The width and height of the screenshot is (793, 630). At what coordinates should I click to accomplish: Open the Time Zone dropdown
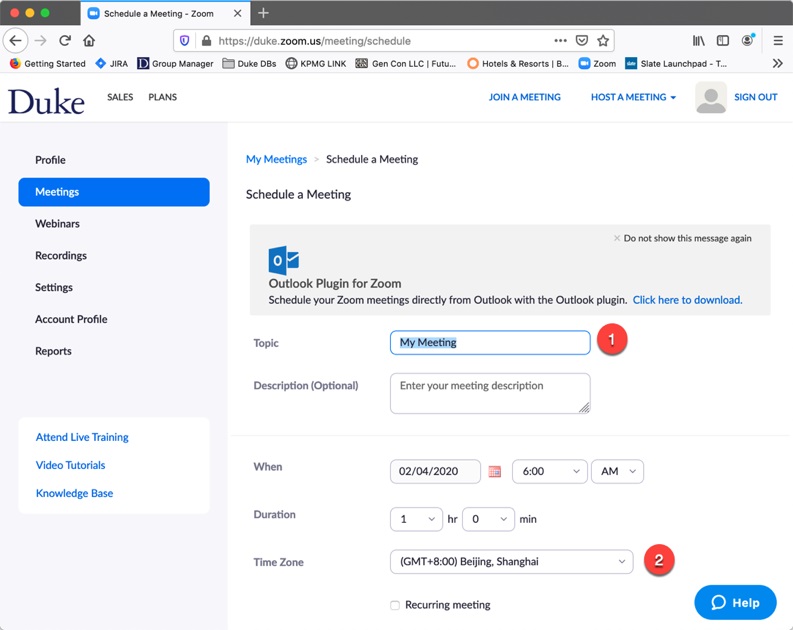pyautogui.click(x=511, y=562)
